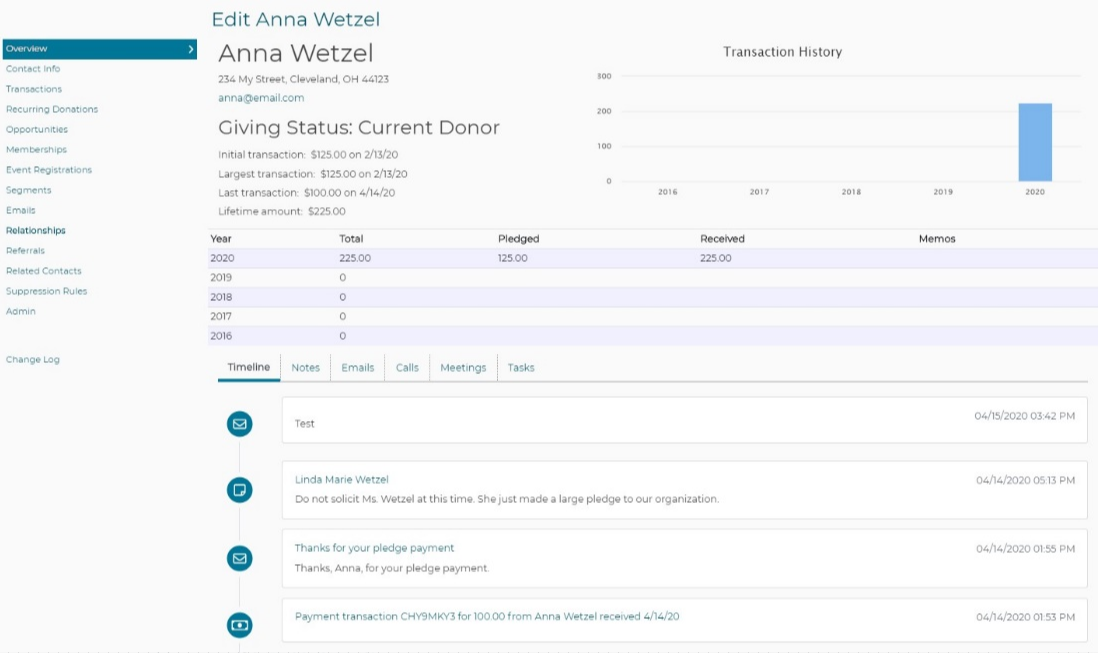The image size is (1098, 653).
Task: Click the Giving Status: Current Donor heading
Action: click(359, 127)
